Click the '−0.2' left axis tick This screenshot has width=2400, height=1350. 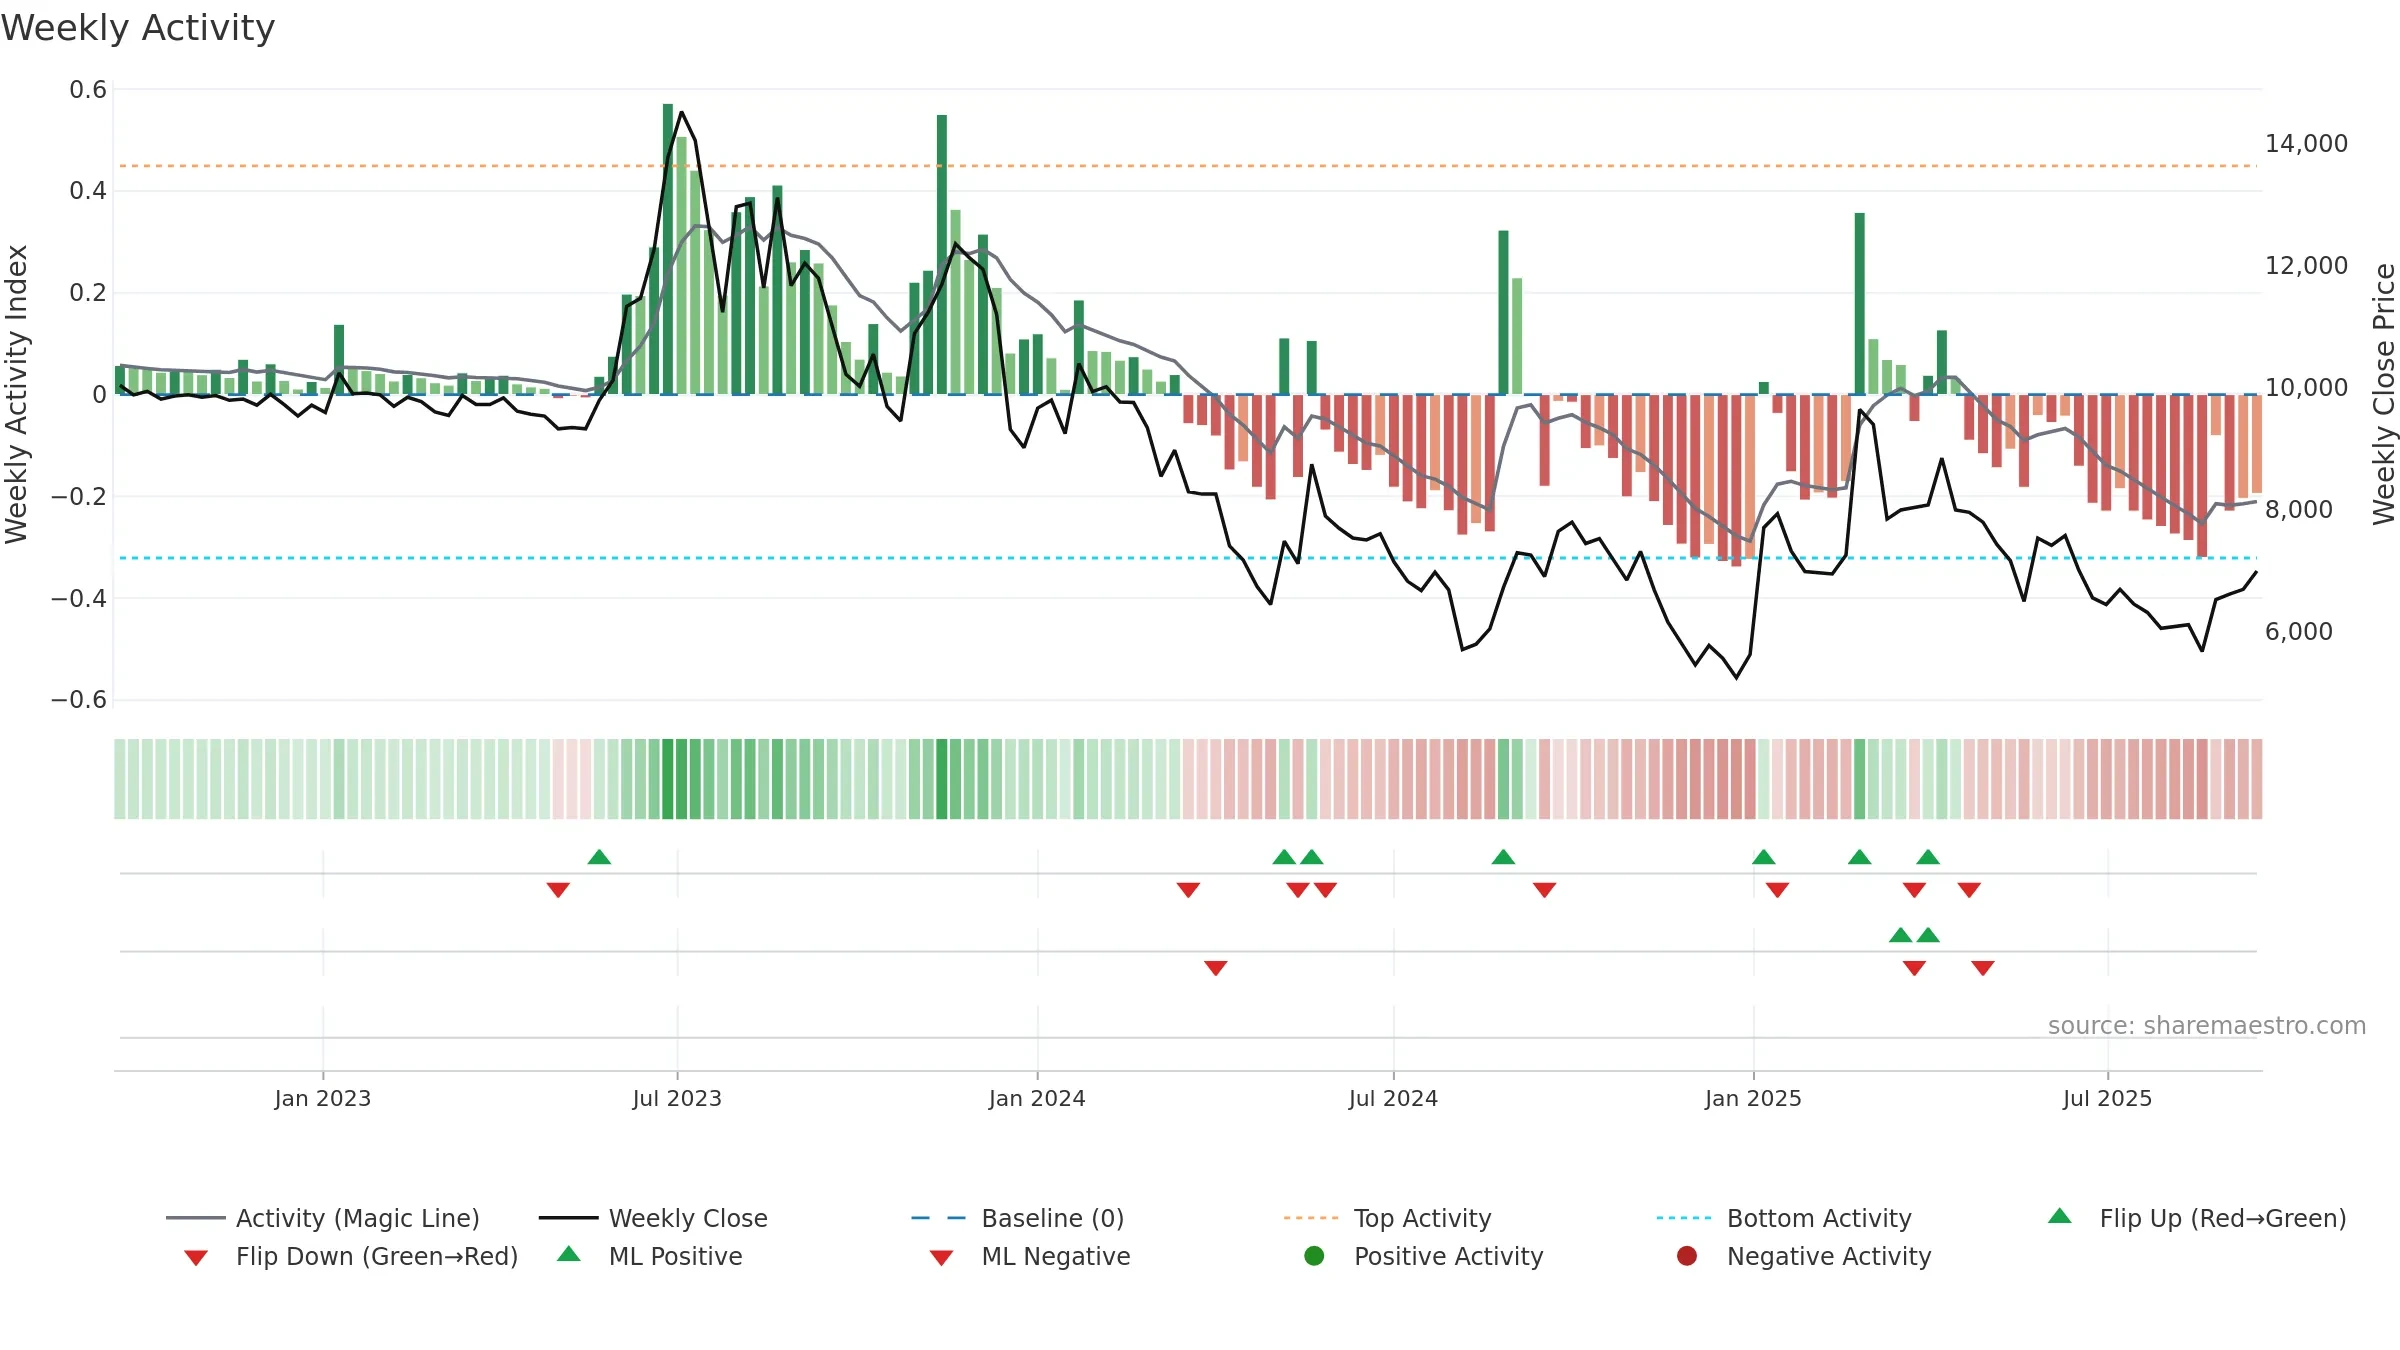point(79,497)
